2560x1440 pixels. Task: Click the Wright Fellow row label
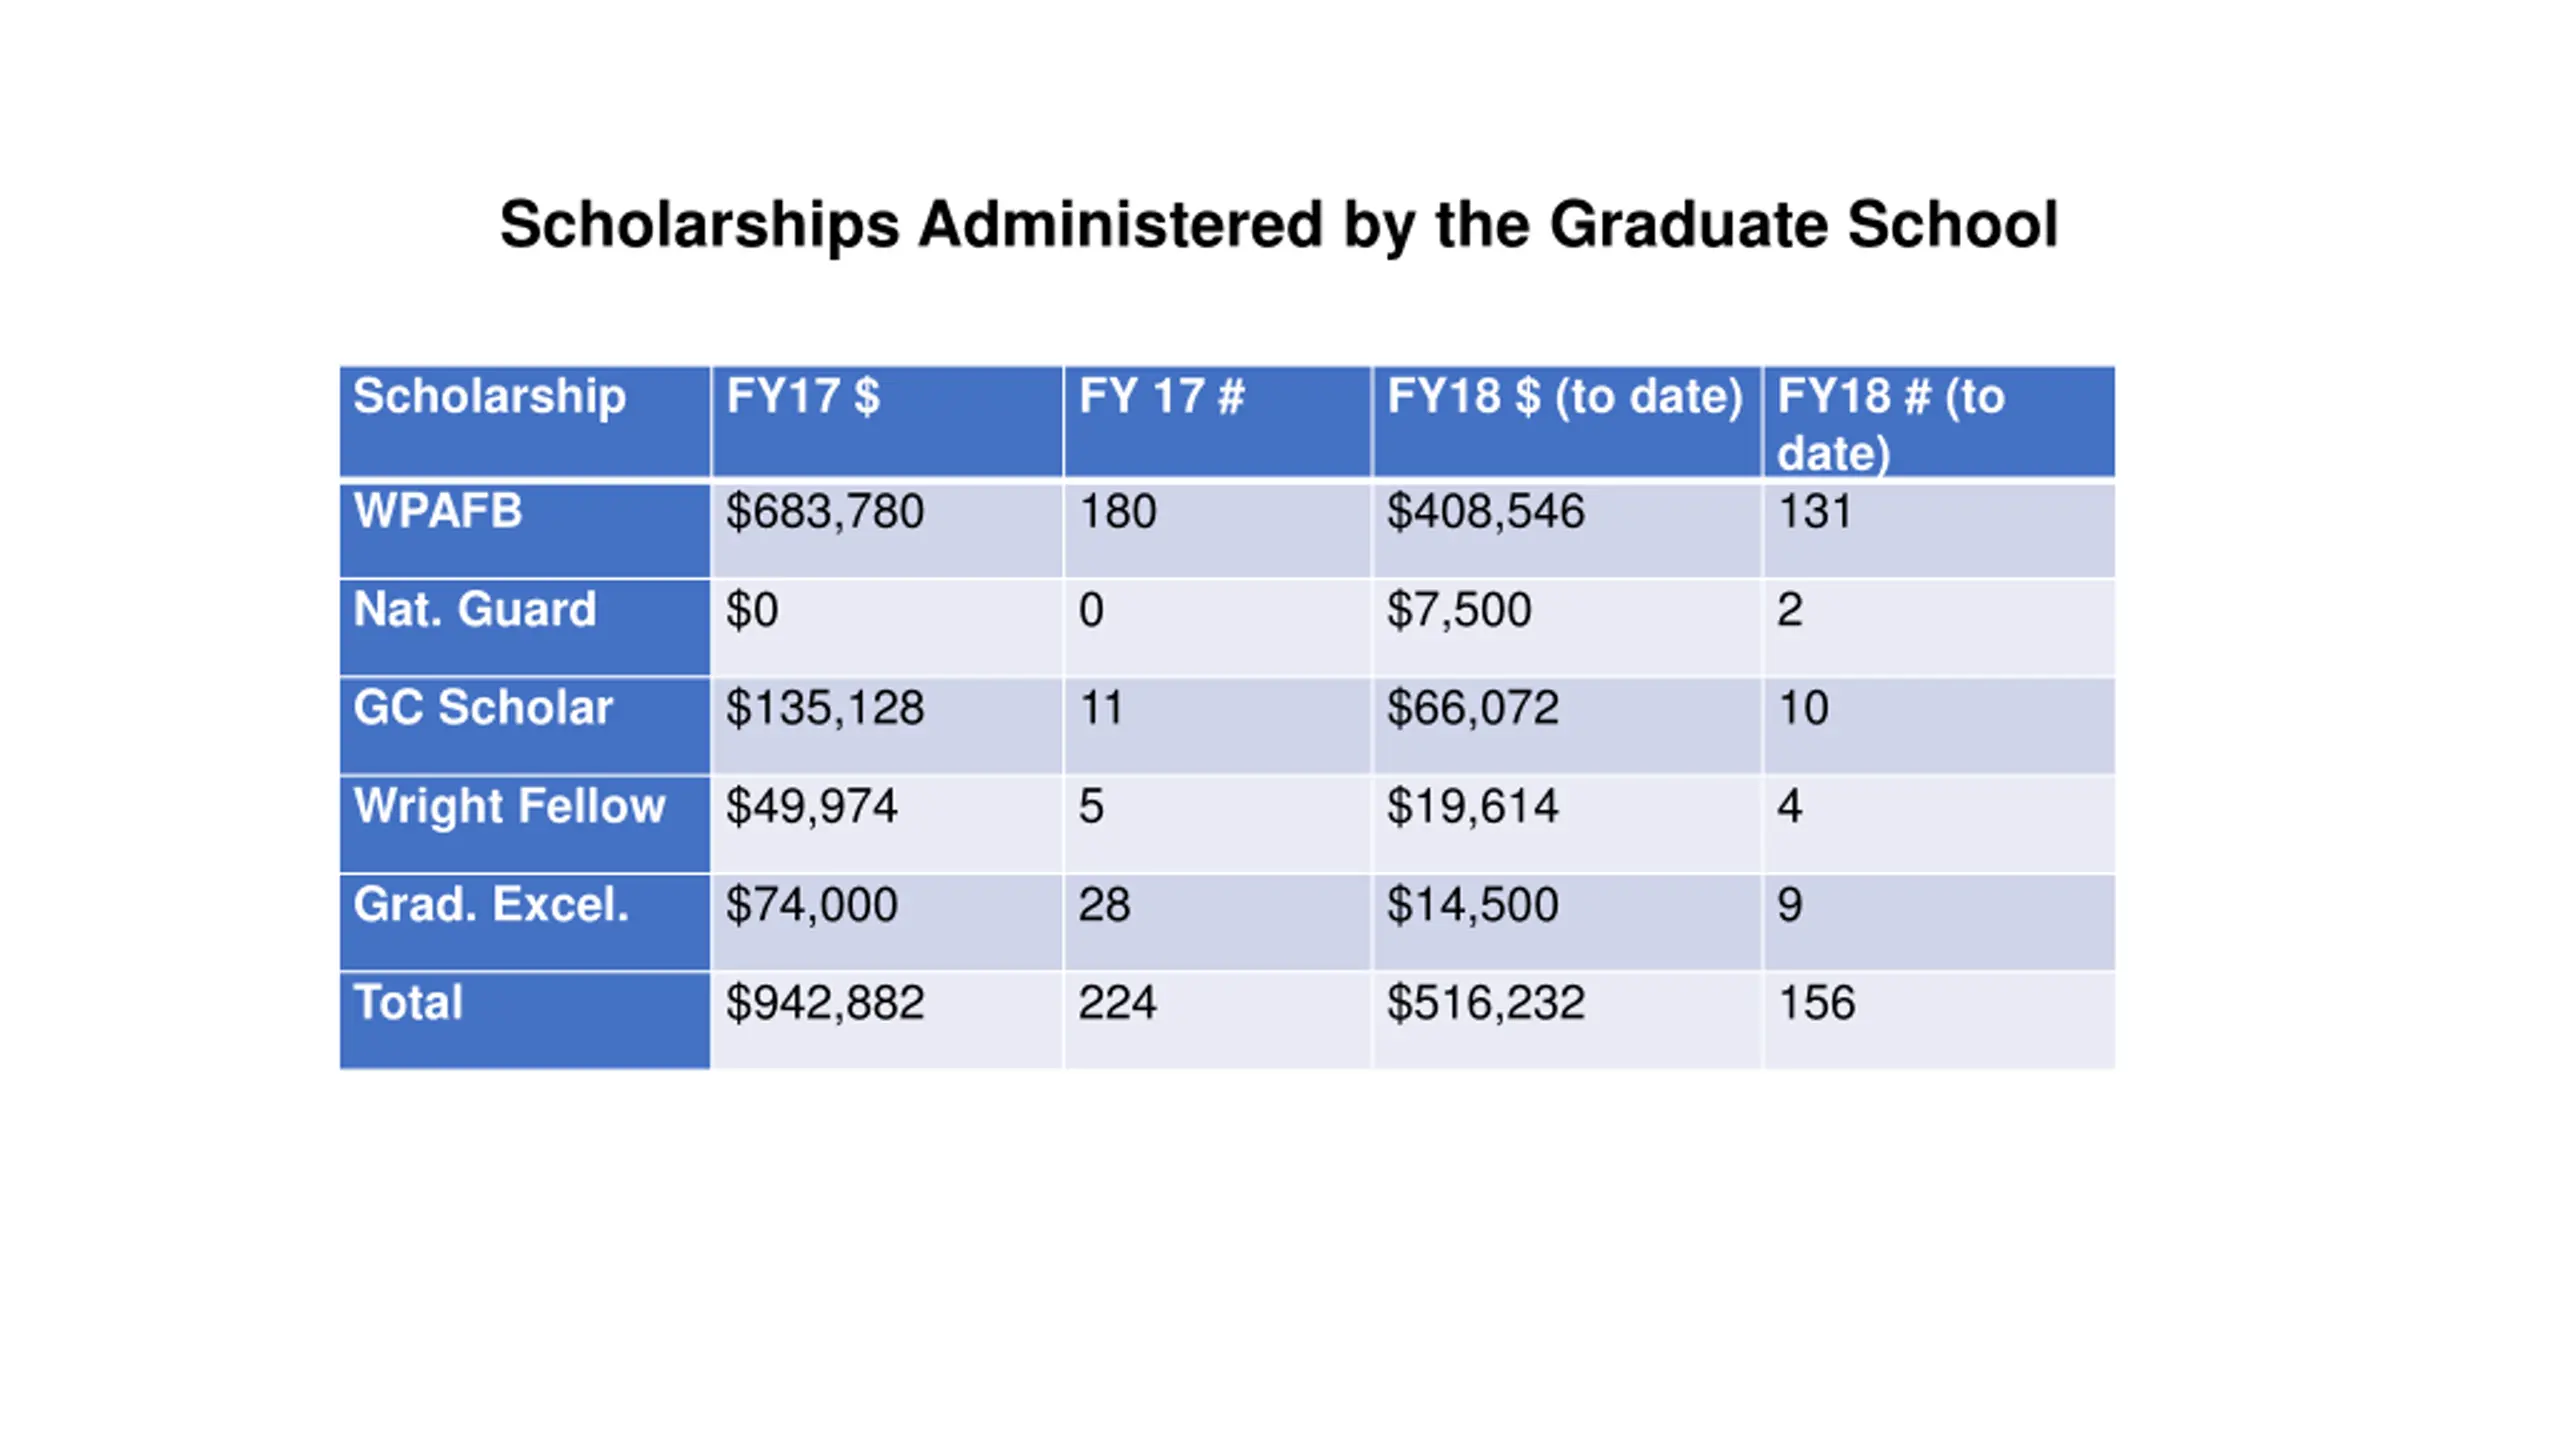click(525, 823)
